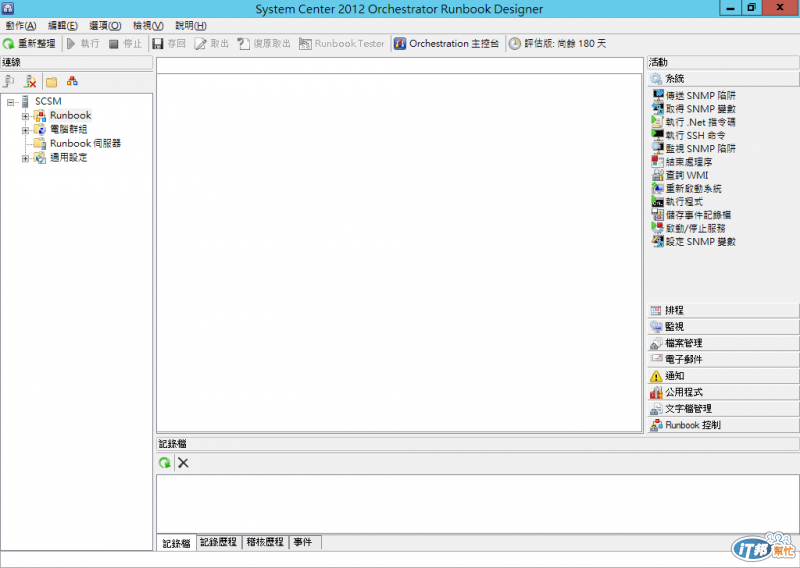Switch to the 記錄歷程 tab
Screen dimensions: 800x568
(x=218, y=542)
